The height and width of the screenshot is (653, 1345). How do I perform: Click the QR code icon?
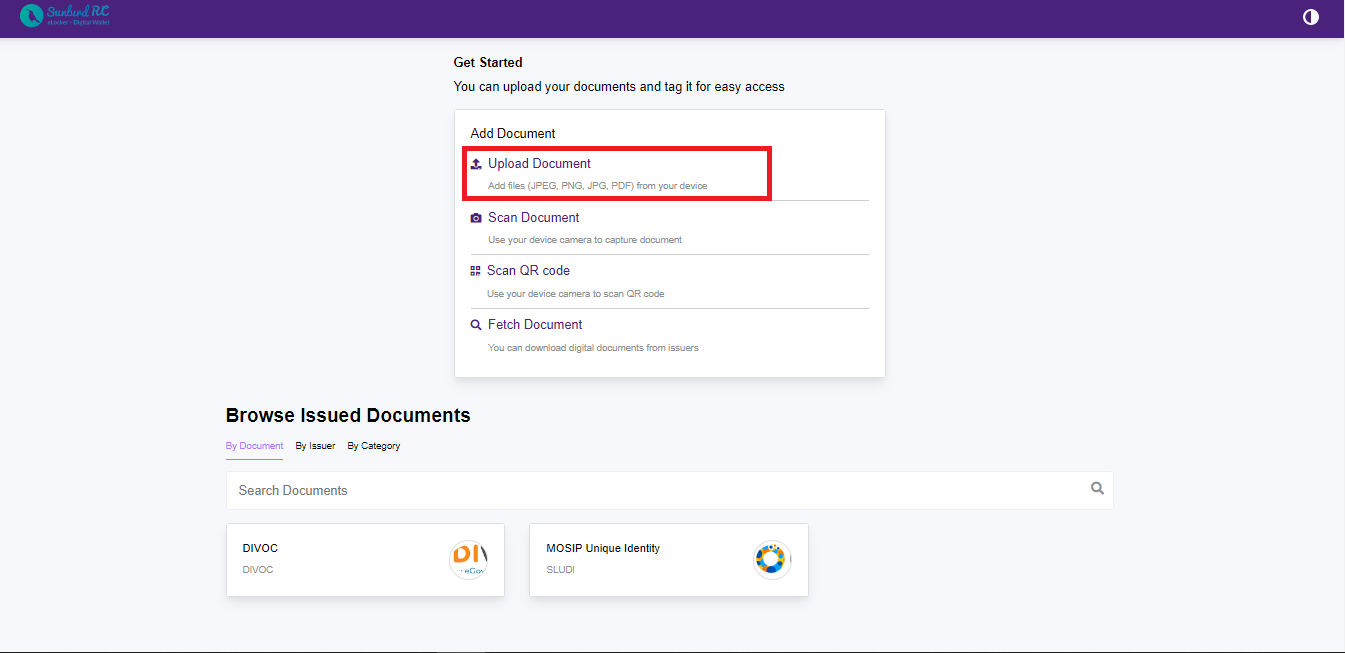476,271
